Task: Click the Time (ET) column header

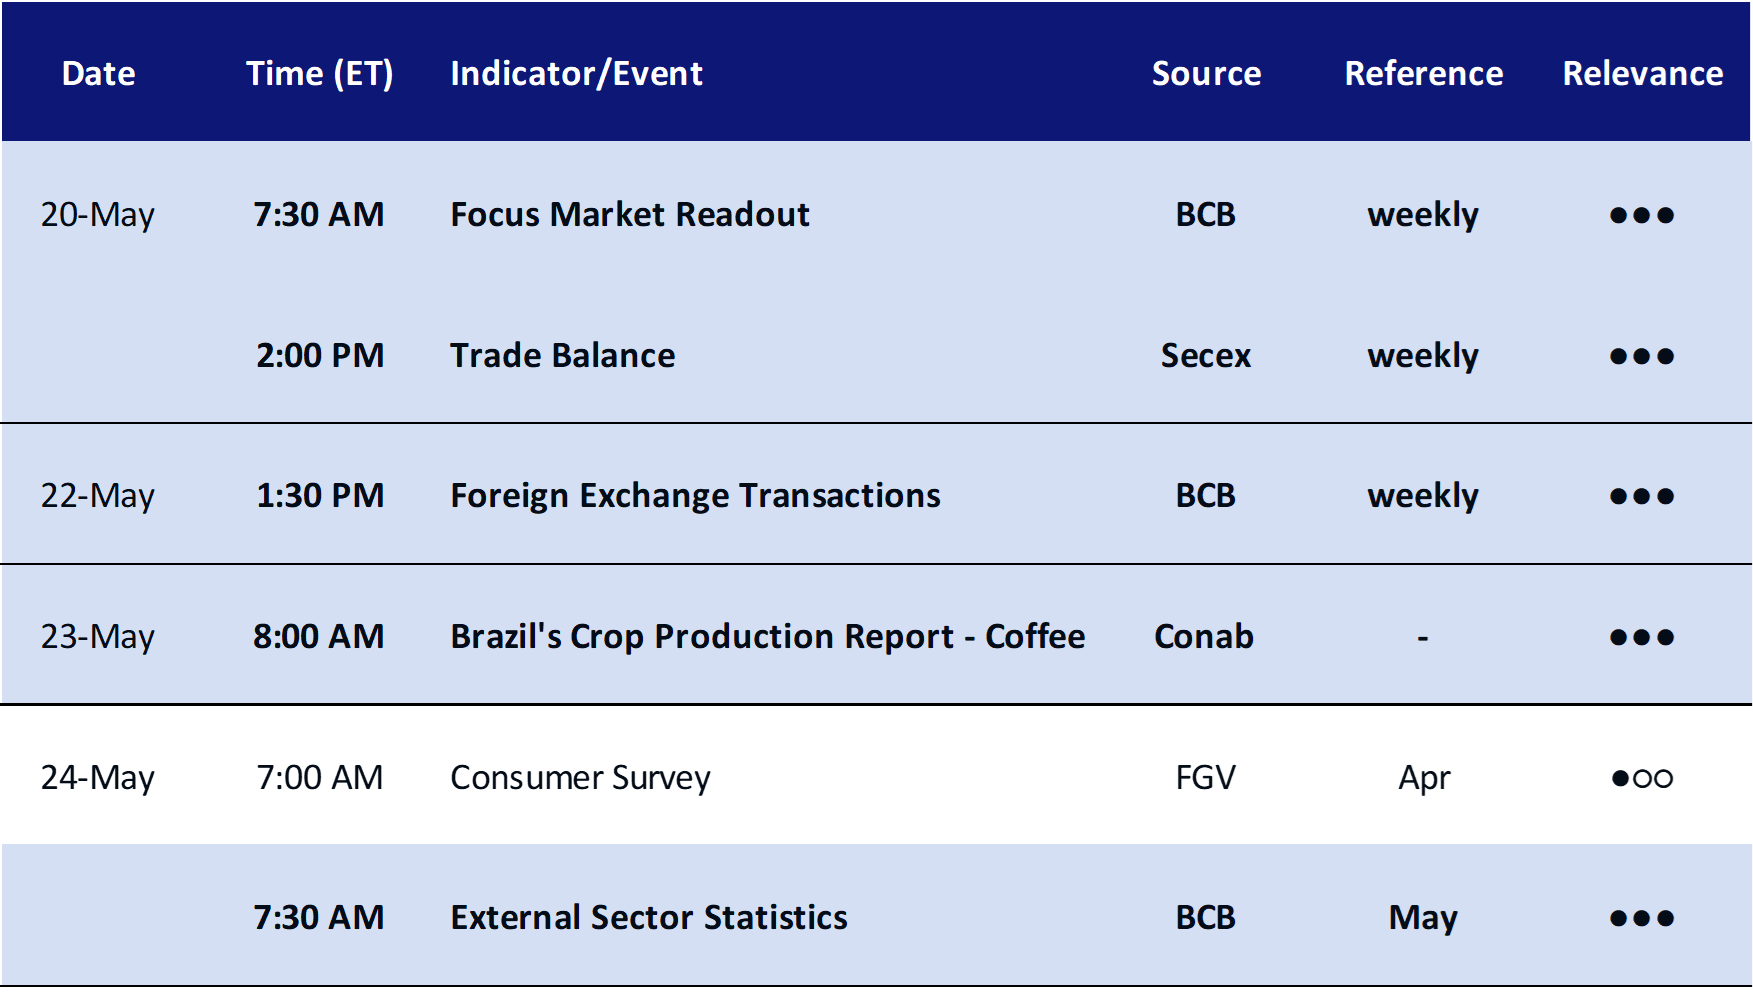Action: (x=320, y=74)
